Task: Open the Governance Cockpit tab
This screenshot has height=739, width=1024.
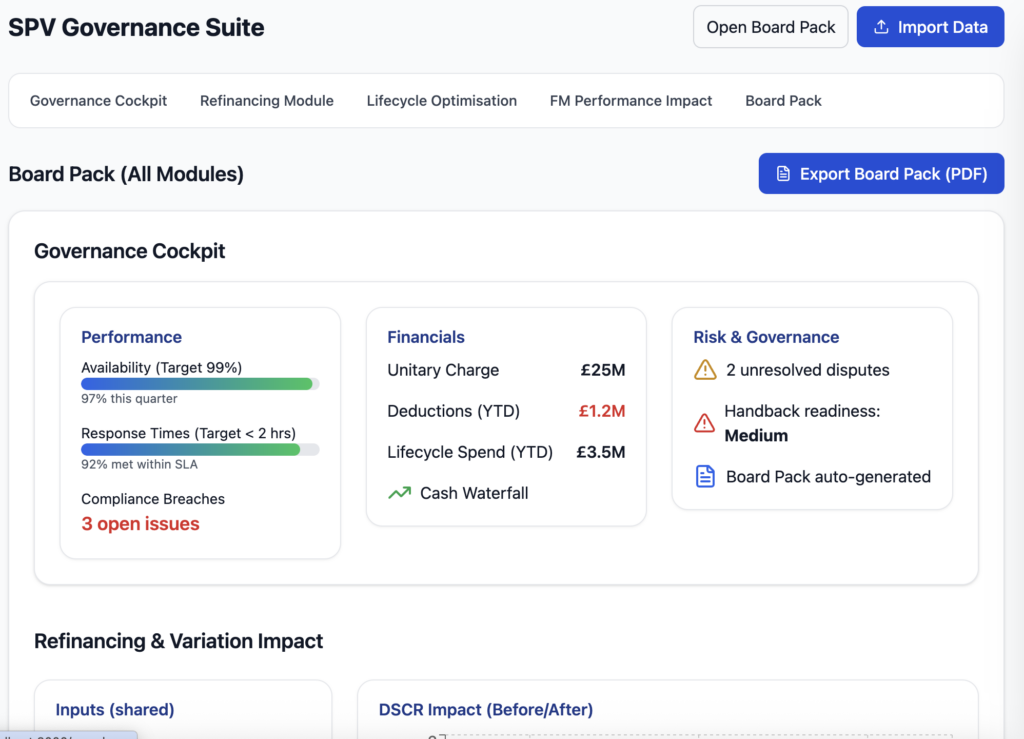Action: pyautogui.click(x=98, y=101)
